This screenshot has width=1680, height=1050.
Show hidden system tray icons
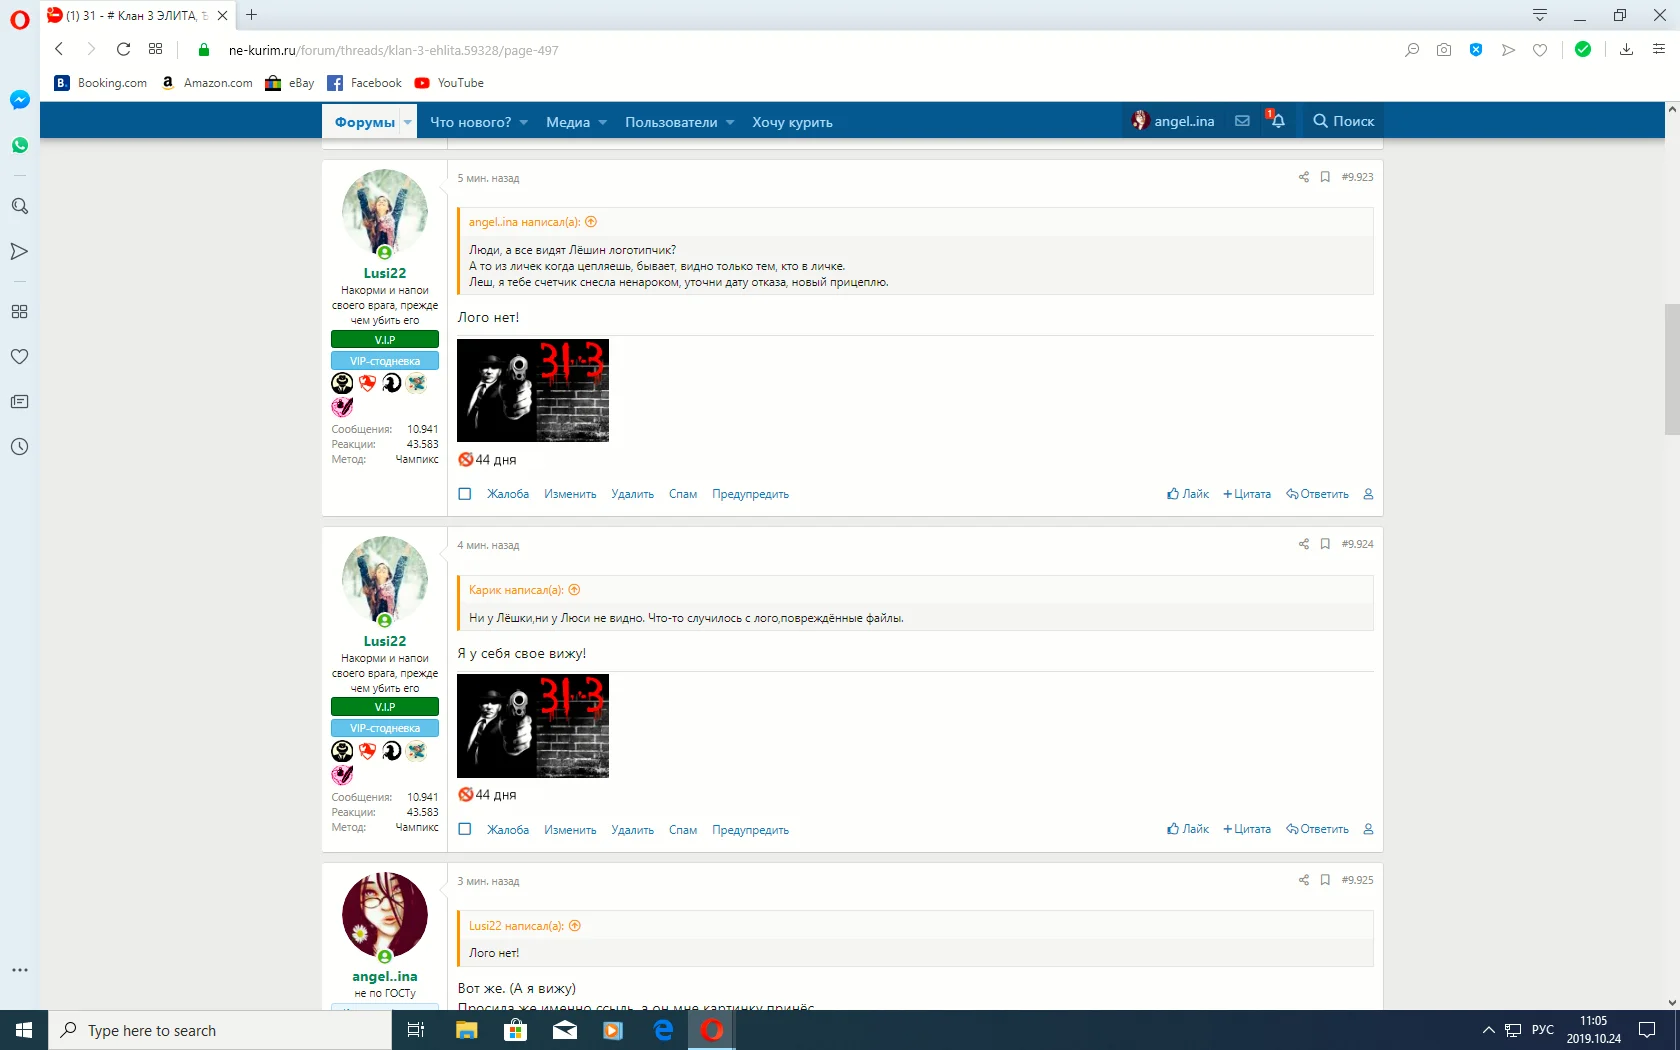1488,1030
